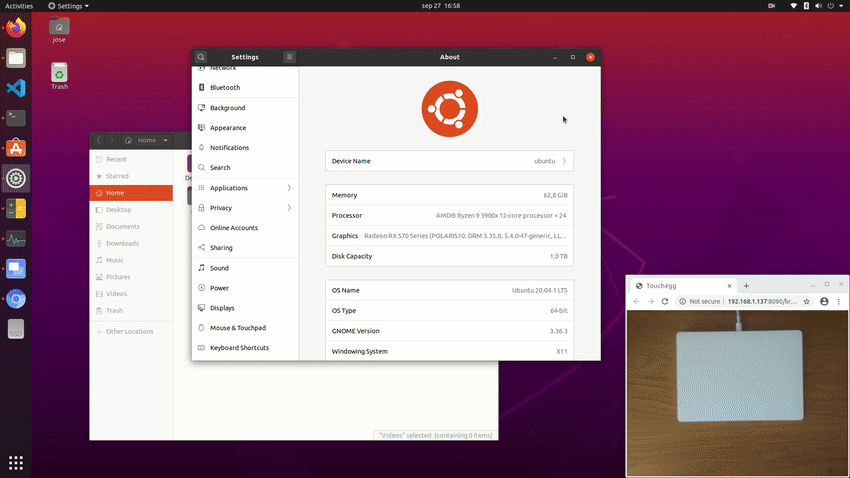This screenshot has width=850, height=478.
Task: Open Firefox from the dock
Action: tap(16, 28)
